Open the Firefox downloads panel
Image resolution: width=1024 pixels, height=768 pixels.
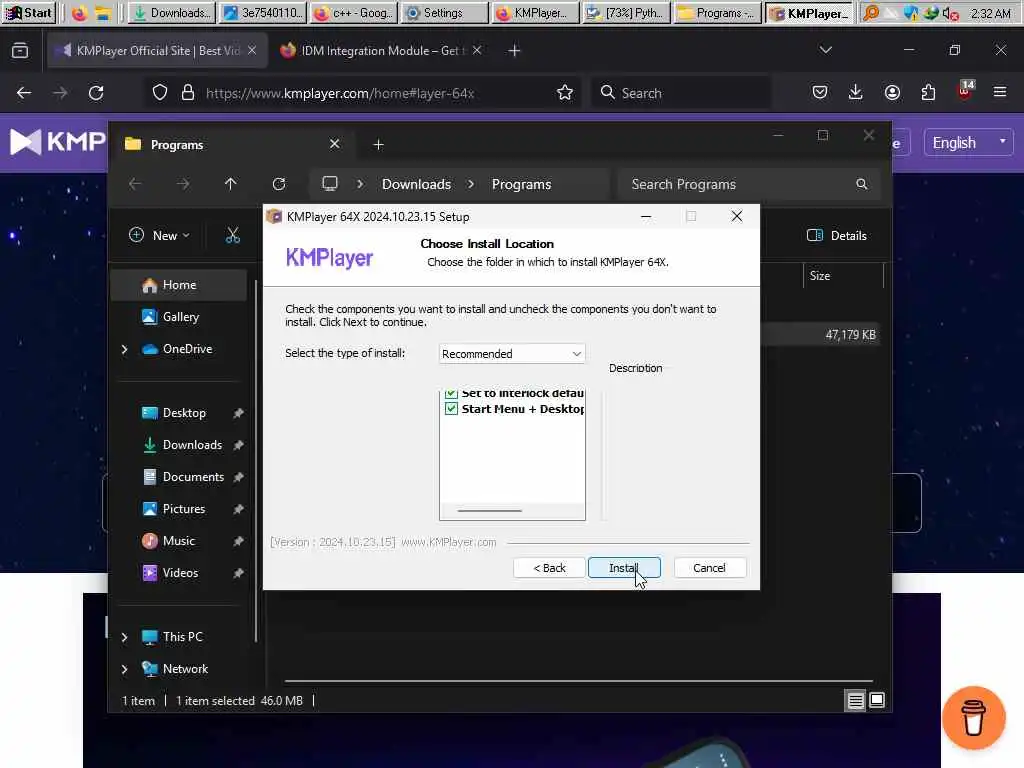(x=856, y=93)
